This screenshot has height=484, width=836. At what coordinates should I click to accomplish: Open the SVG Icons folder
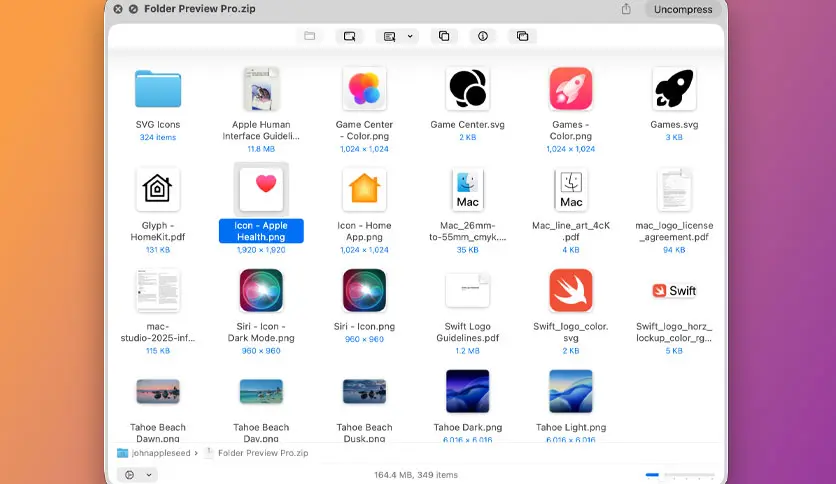point(158,89)
